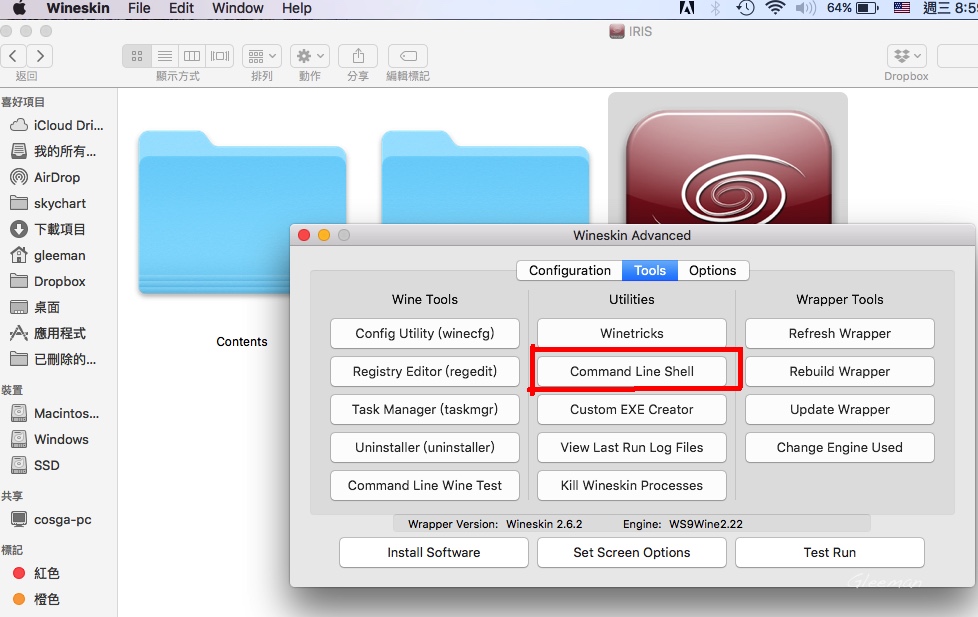Open the Help menu

pos(296,8)
